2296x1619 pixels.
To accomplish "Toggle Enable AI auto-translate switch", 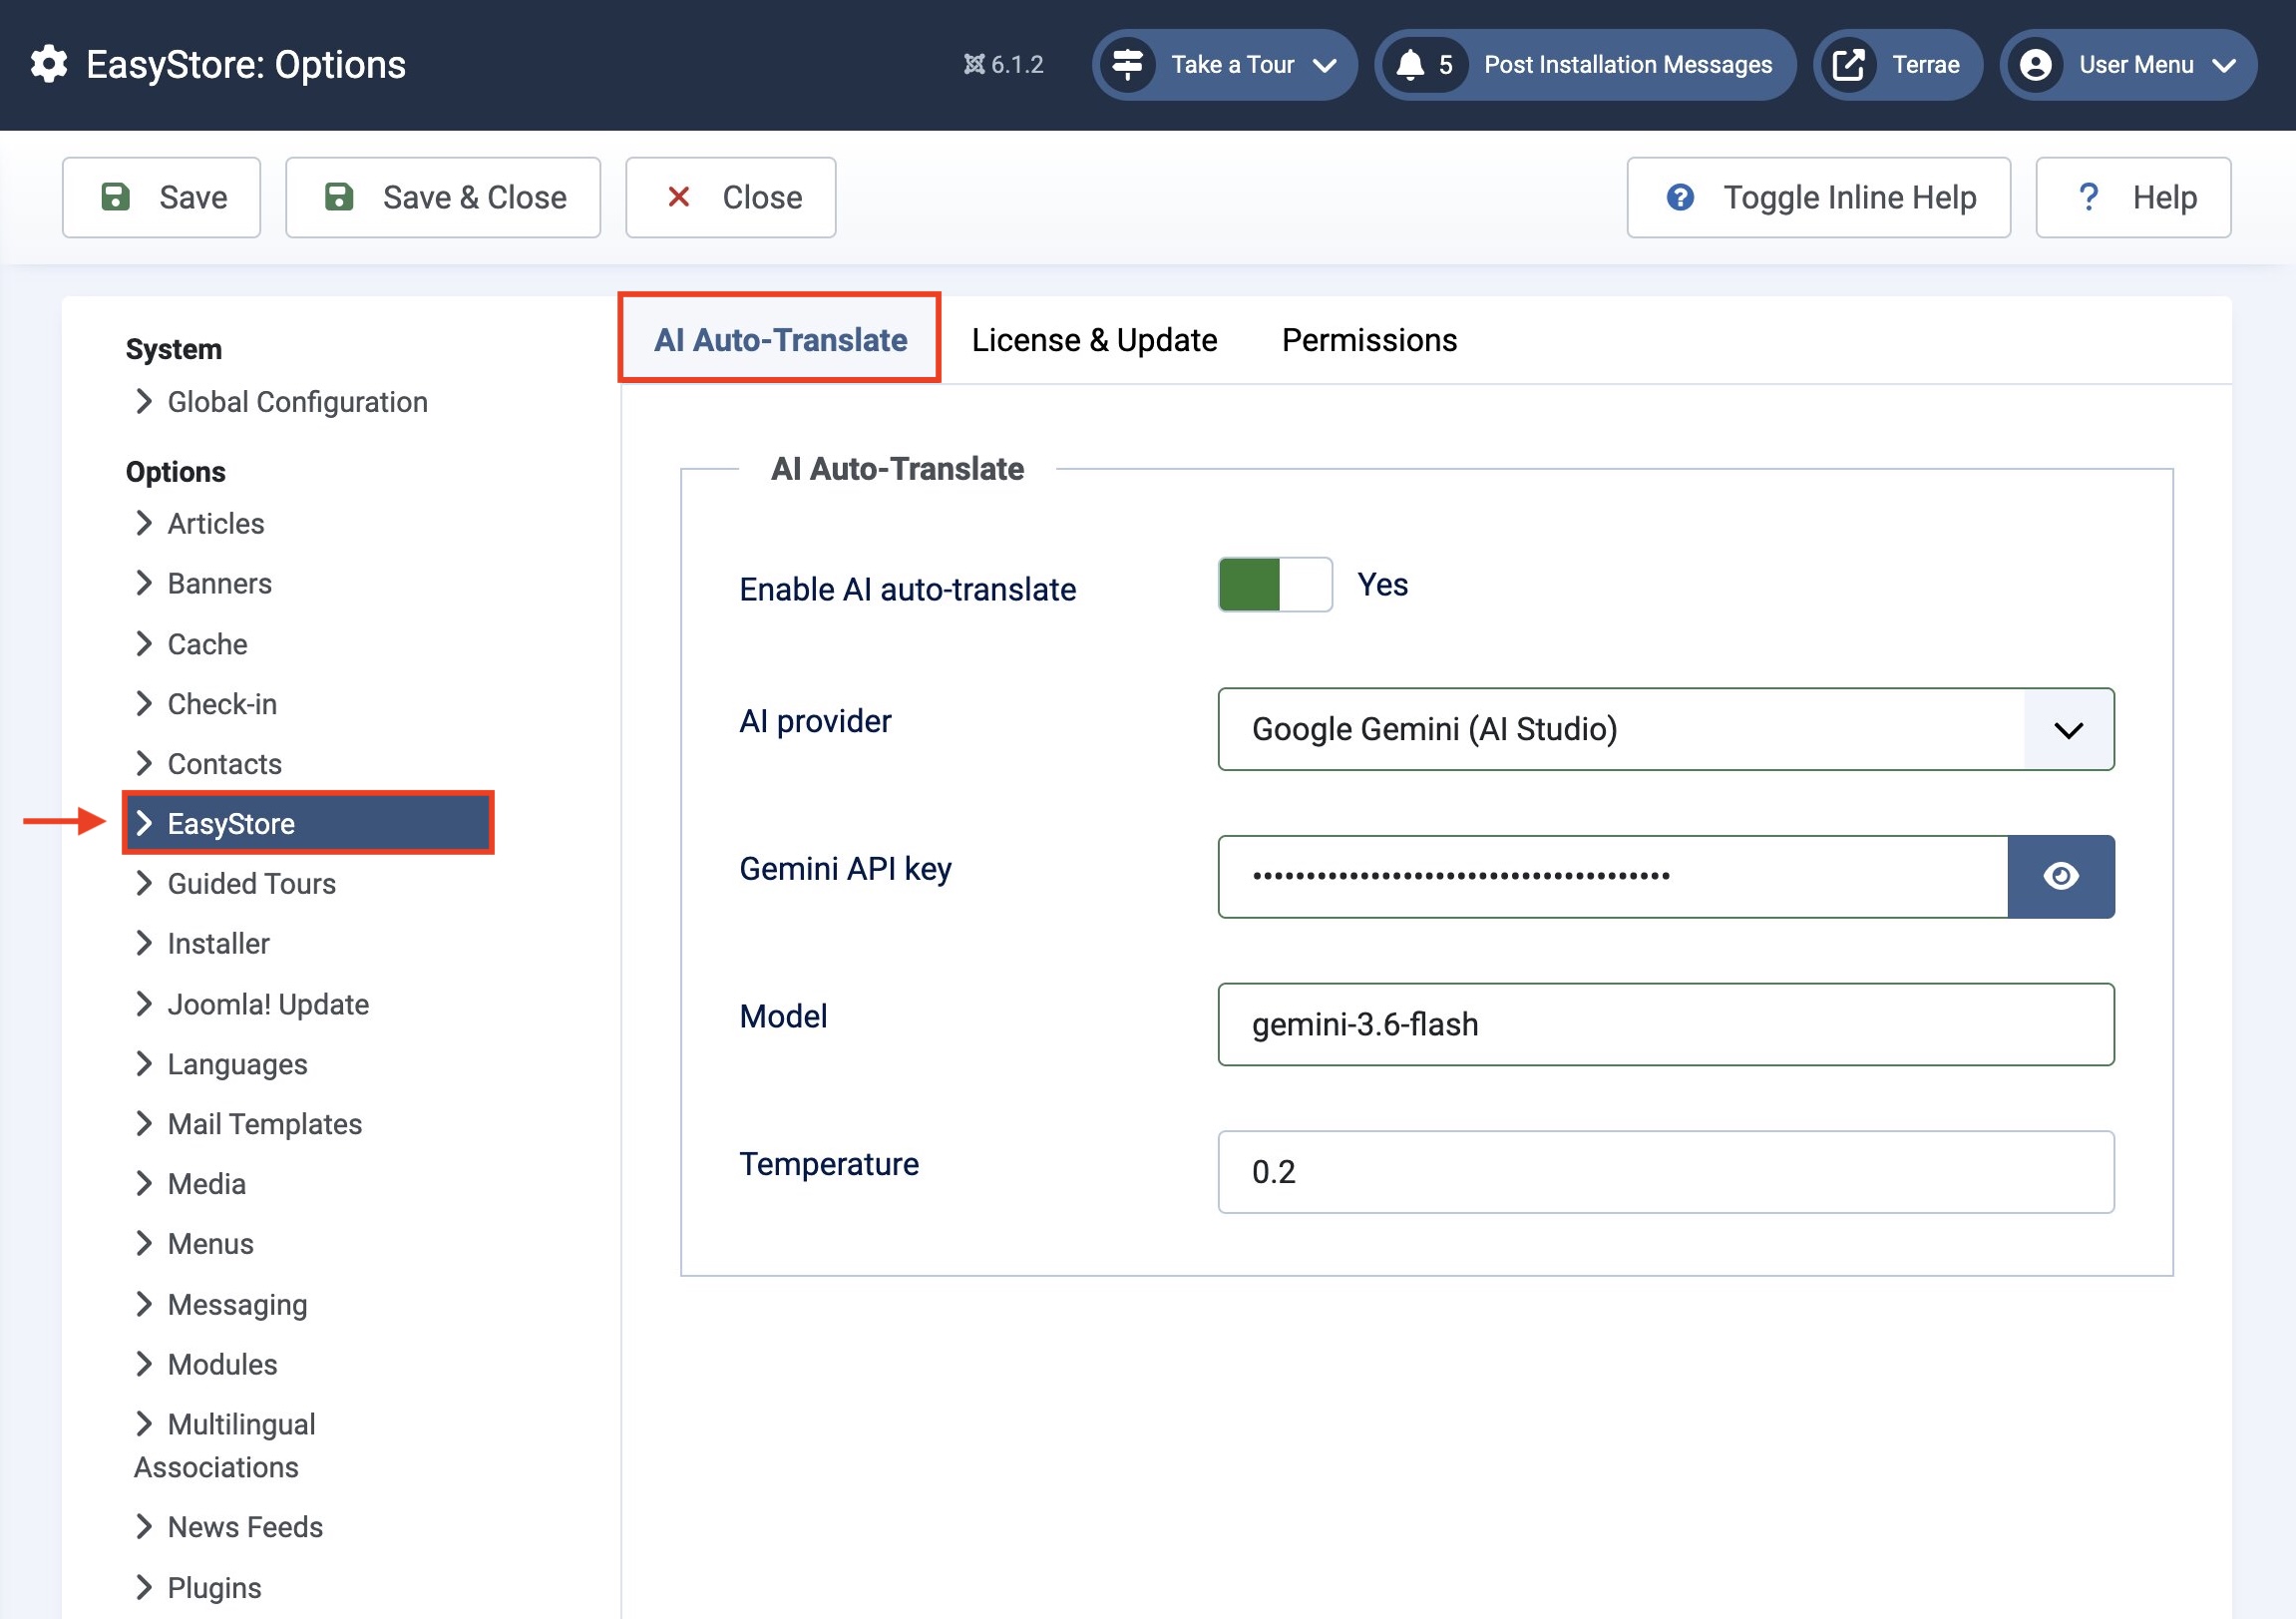I will tap(1275, 585).
